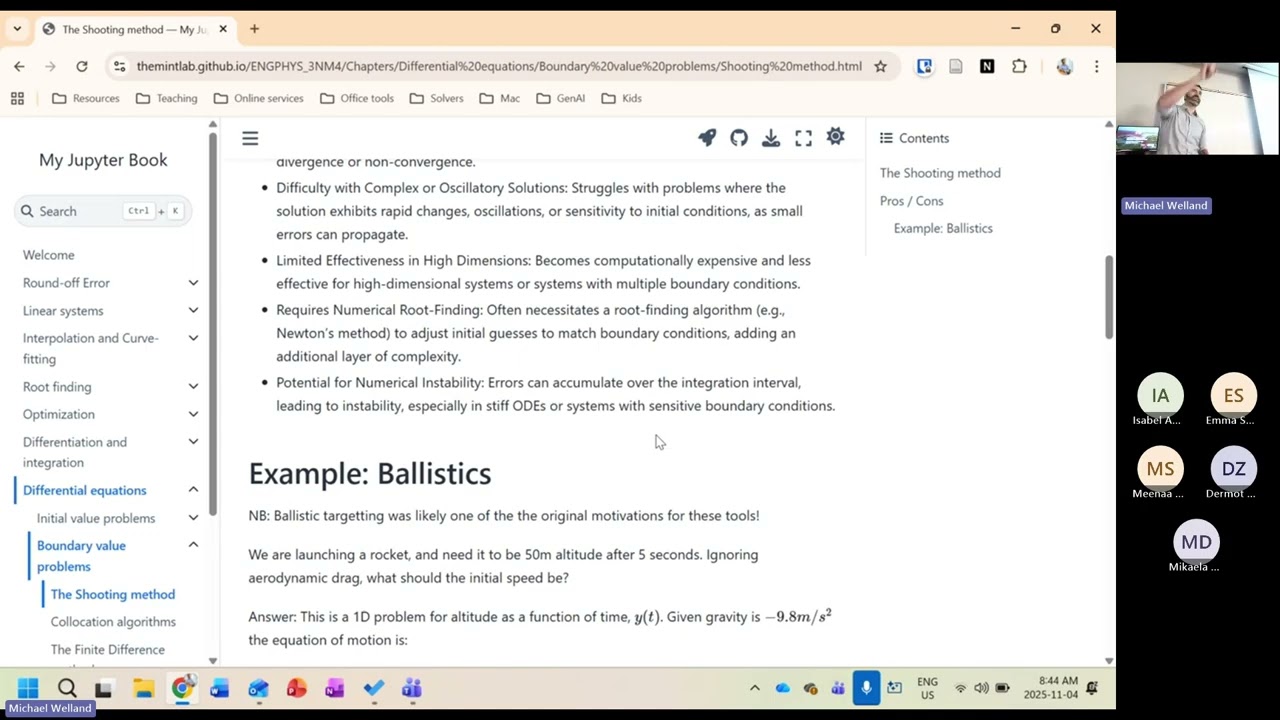Open My Jupyter Book home title

(103, 160)
